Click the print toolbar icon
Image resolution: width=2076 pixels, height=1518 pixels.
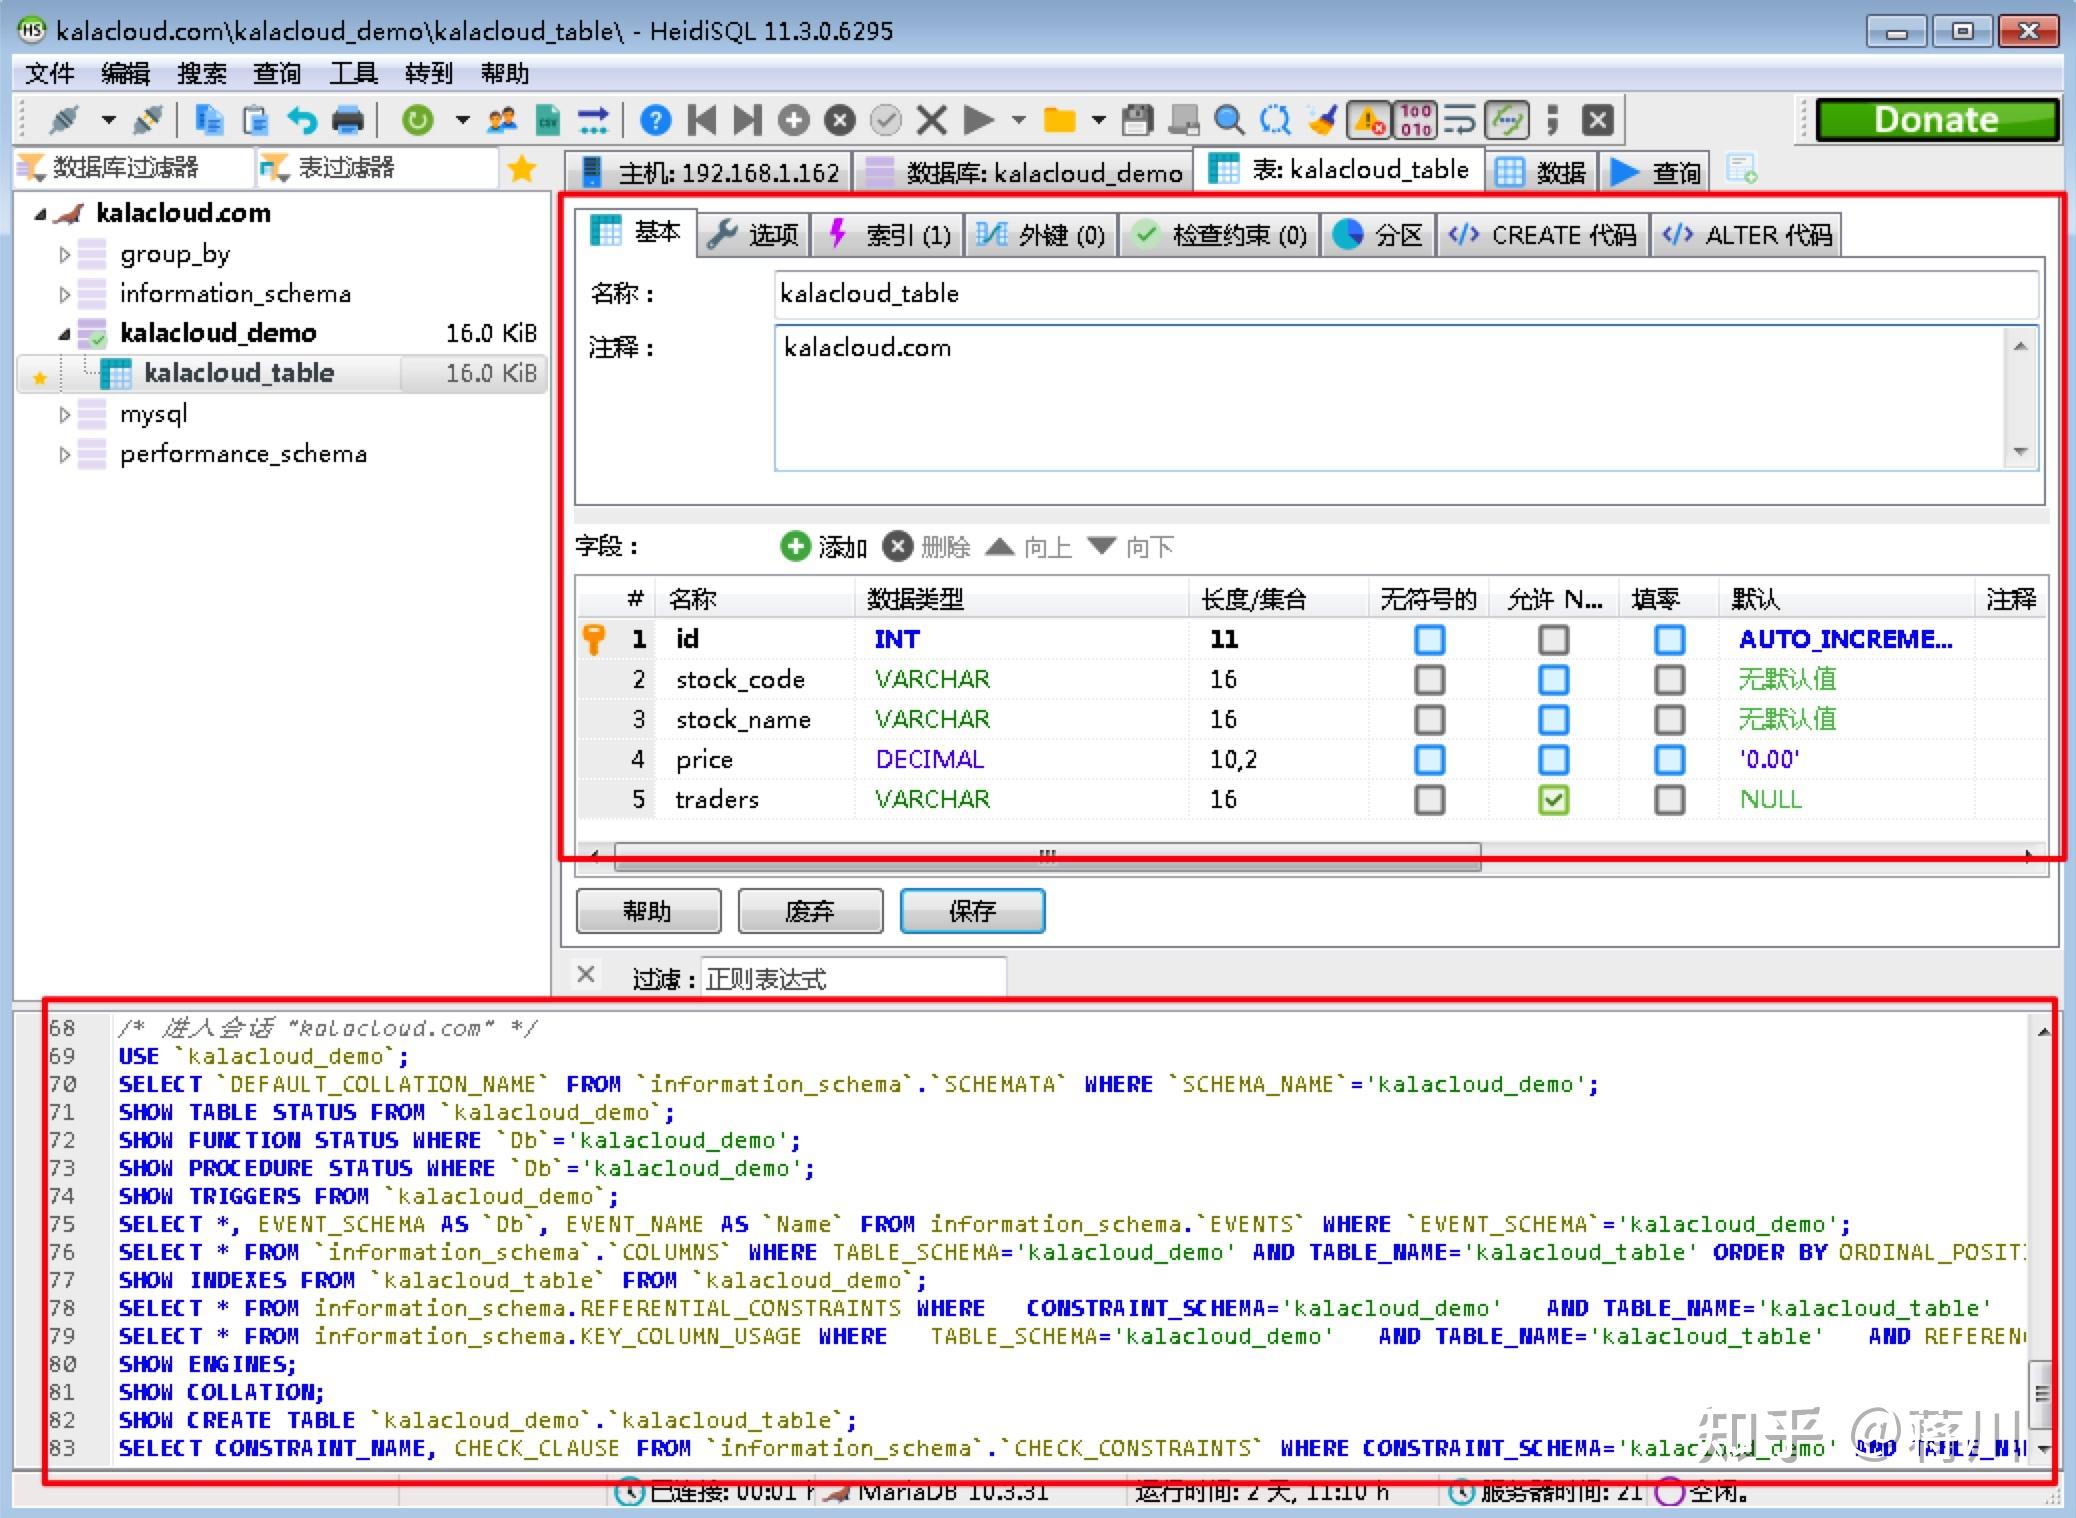(347, 121)
